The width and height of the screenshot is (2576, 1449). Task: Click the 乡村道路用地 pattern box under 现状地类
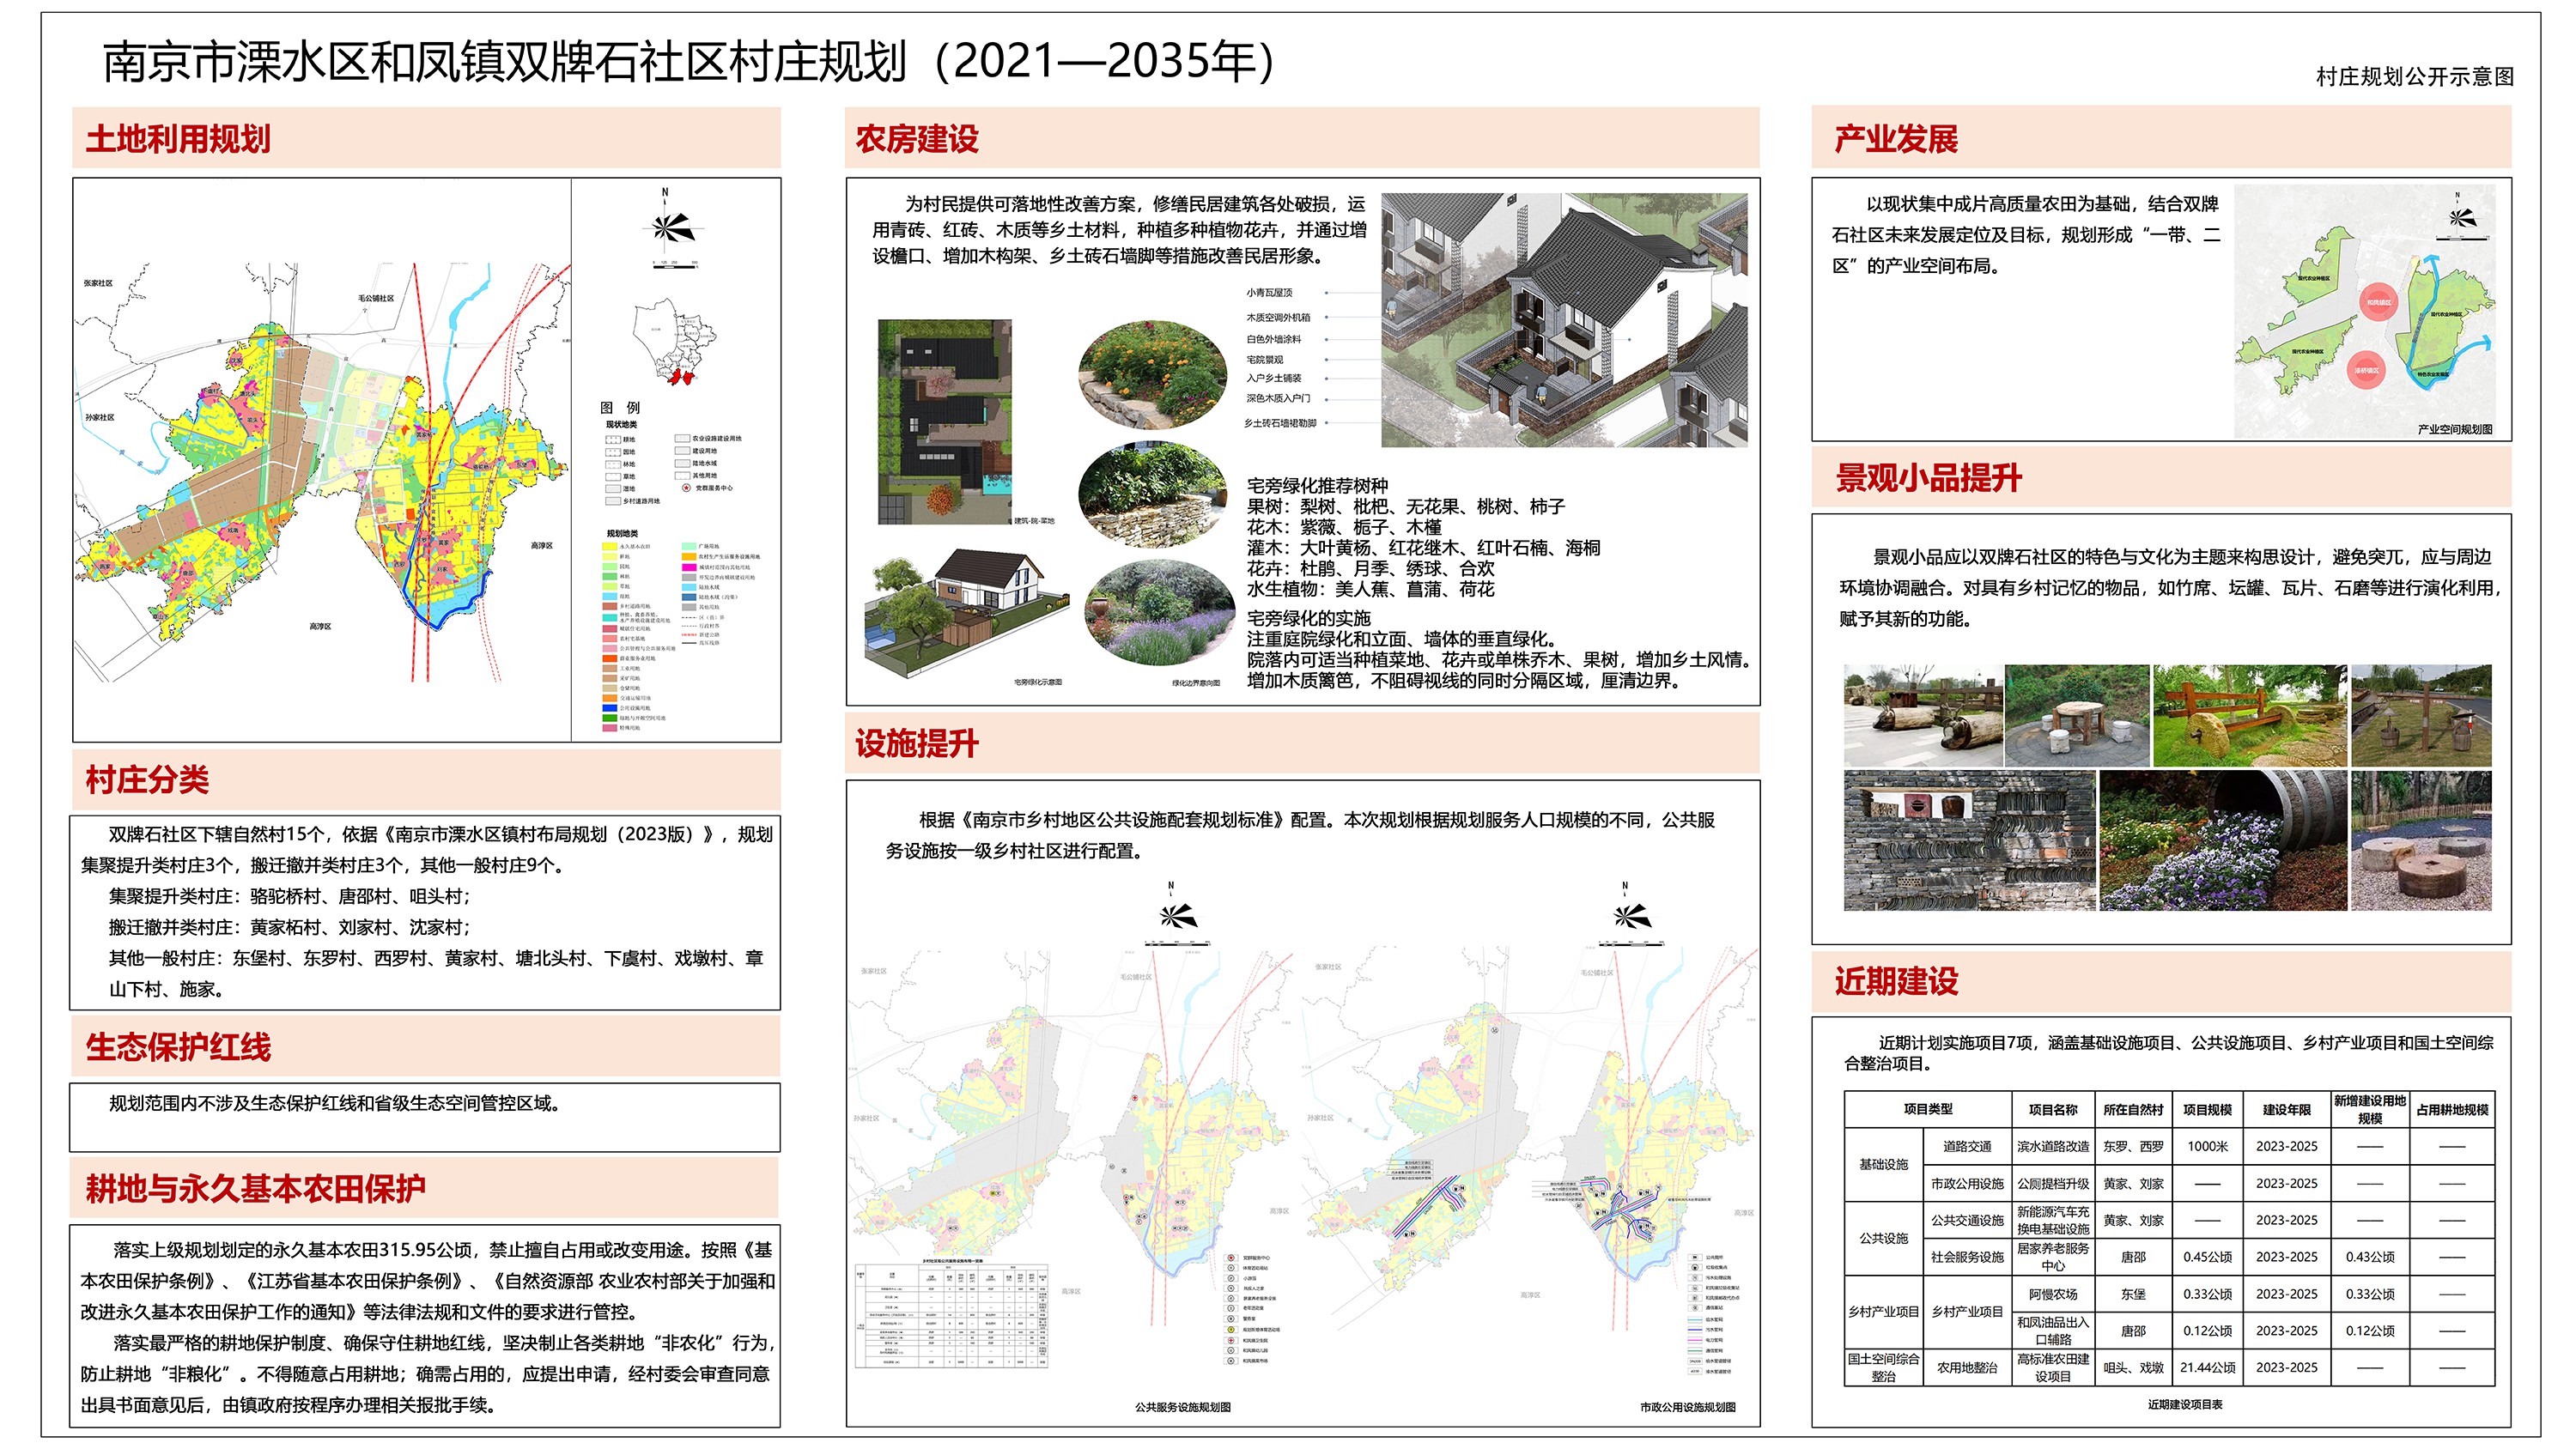613,501
